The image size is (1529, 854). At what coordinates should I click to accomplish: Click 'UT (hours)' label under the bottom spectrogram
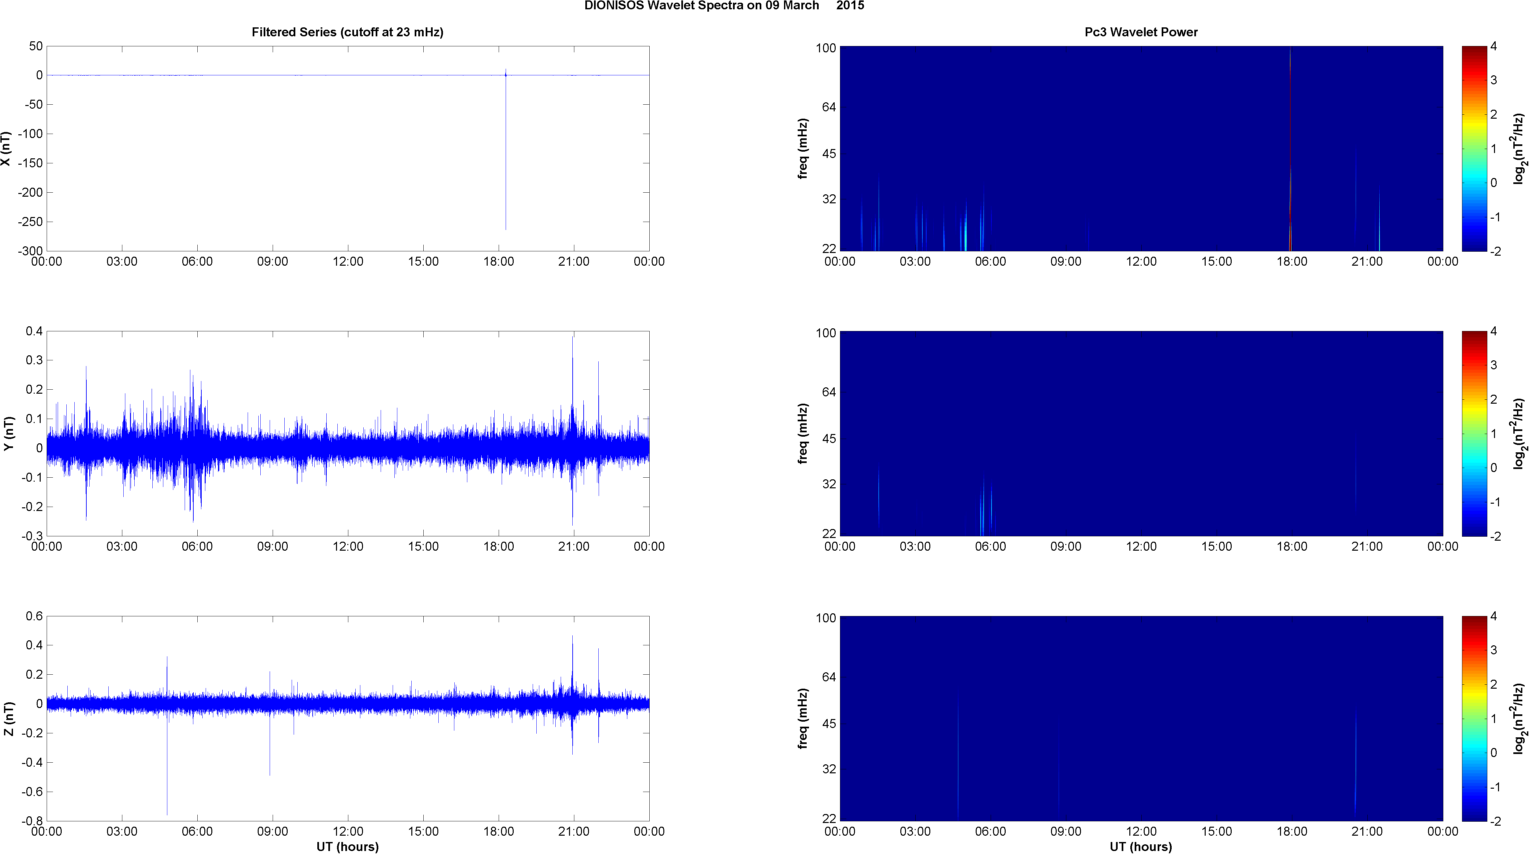point(1141,847)
